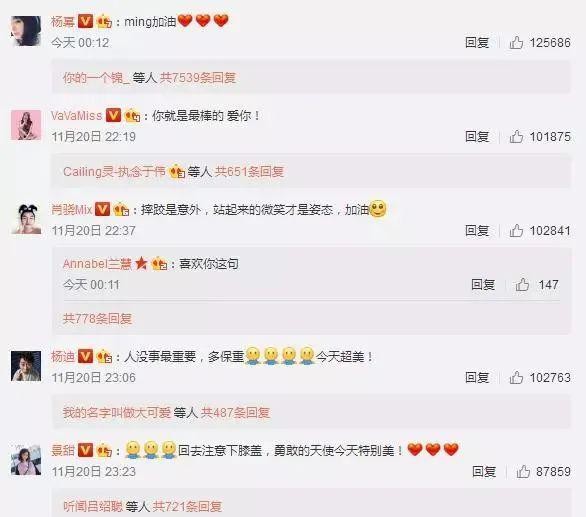The image size is (586, 517).
Task: Click the membership badge next to VaVaMiss
Action: pos(133,116)
